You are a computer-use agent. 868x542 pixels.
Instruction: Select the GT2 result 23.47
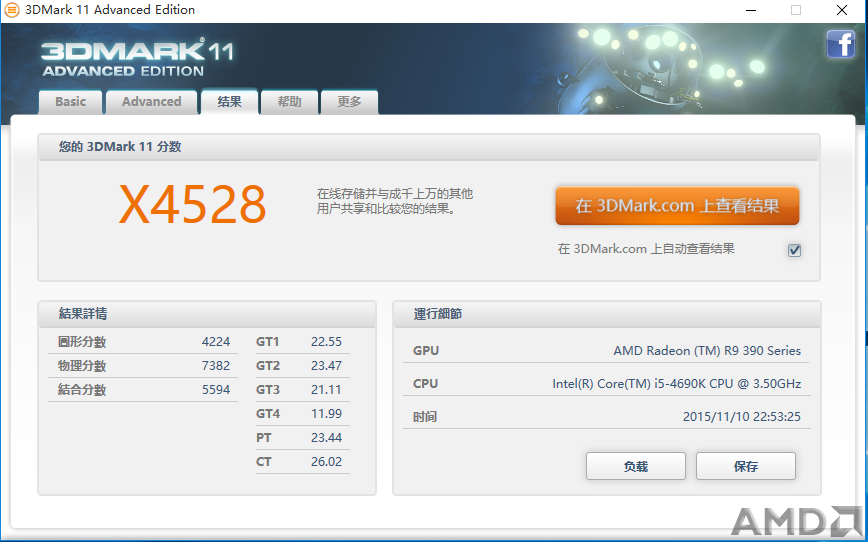coord(327,365)
